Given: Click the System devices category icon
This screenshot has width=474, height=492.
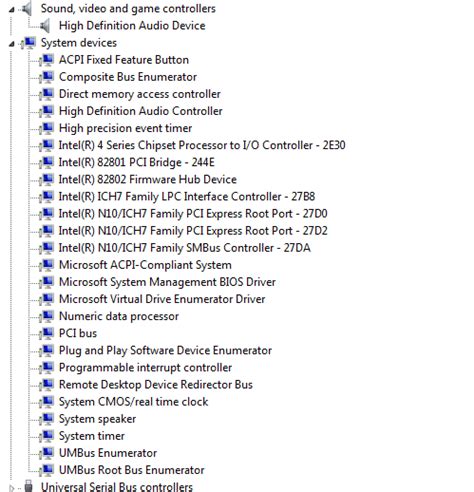Looking at the screenshot, I should [28, 43].
